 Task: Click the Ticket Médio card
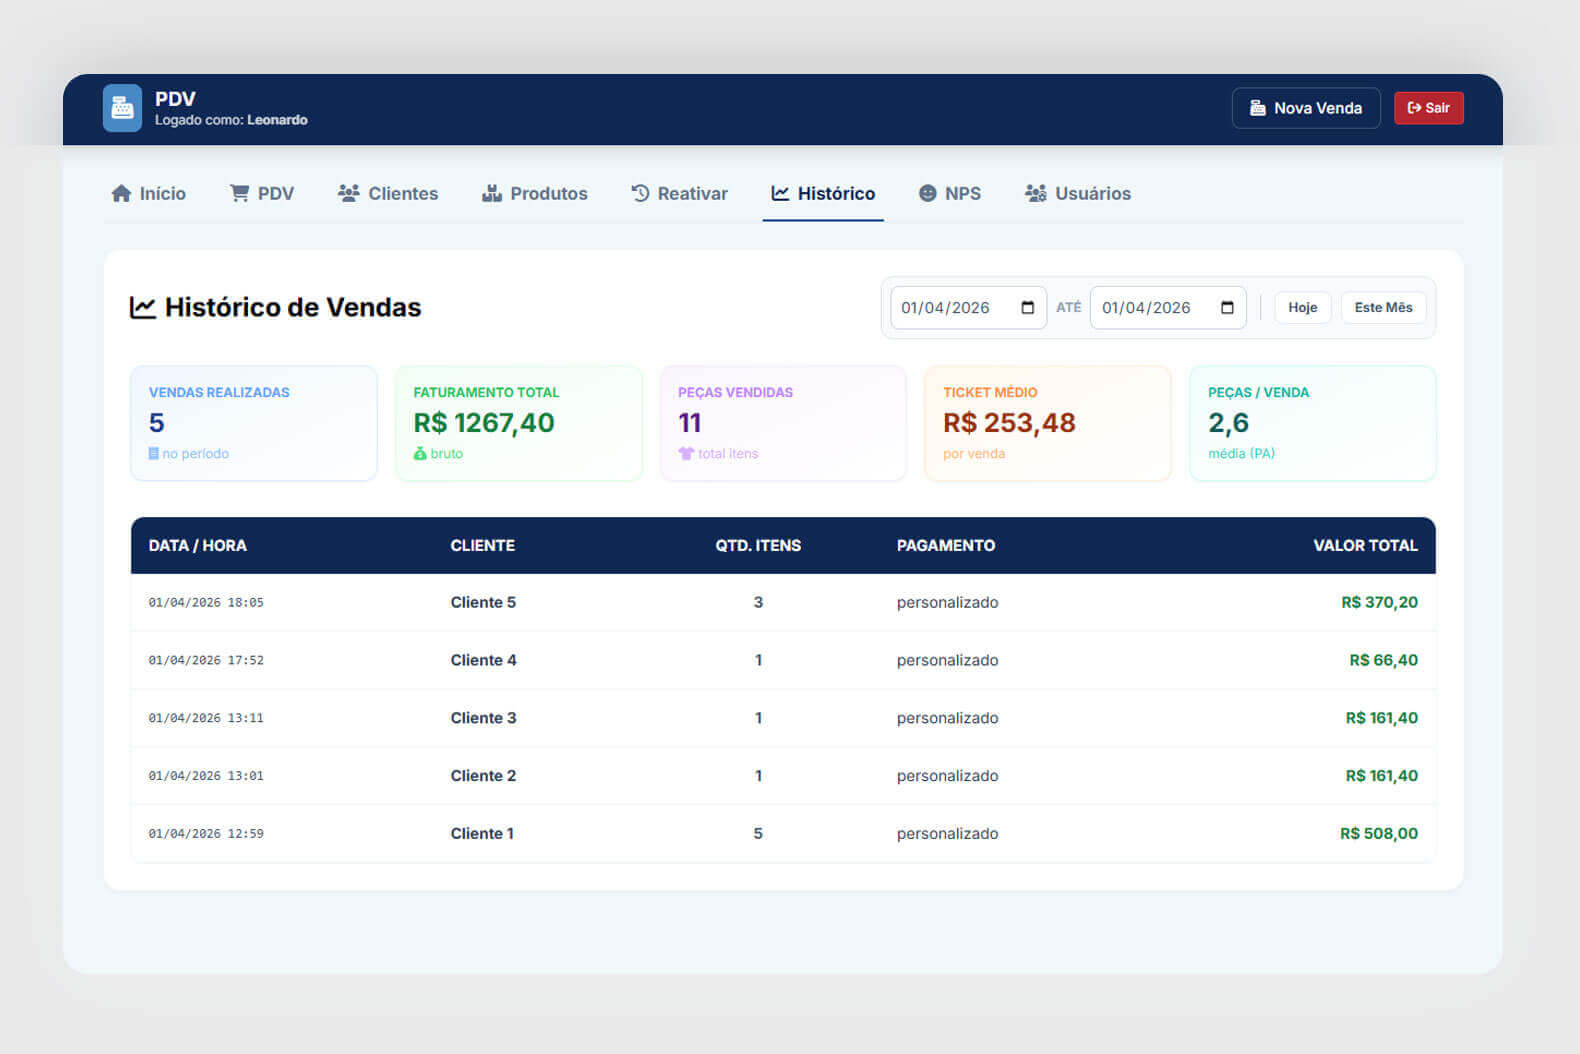point(1048,423)
